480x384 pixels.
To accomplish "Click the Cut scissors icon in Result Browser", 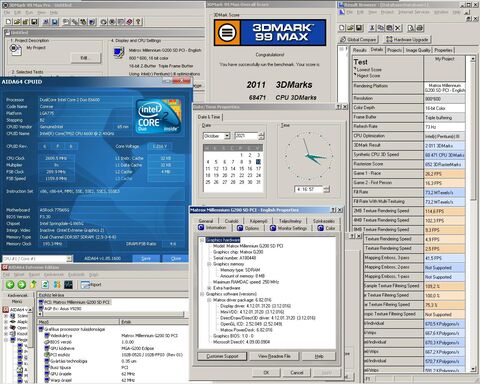I will [372, 28].
